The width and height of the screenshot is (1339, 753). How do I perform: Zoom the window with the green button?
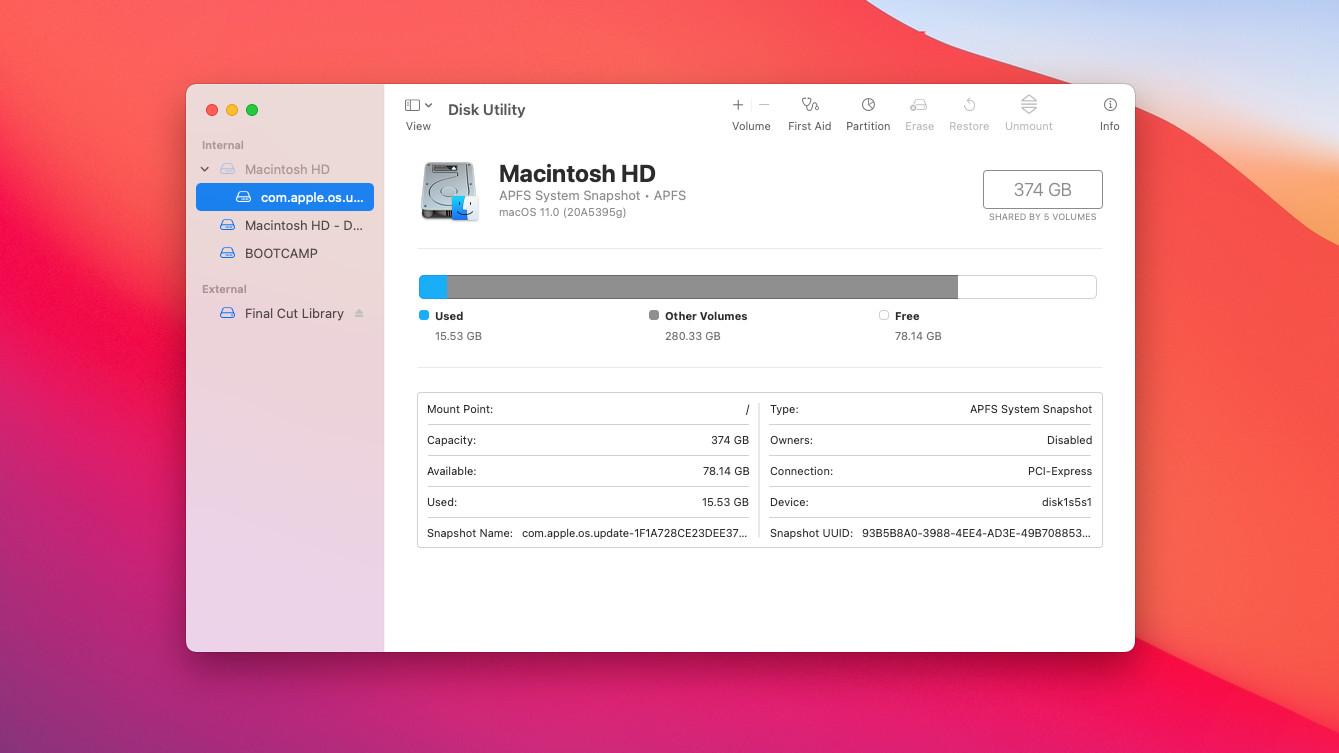point(252,110)
